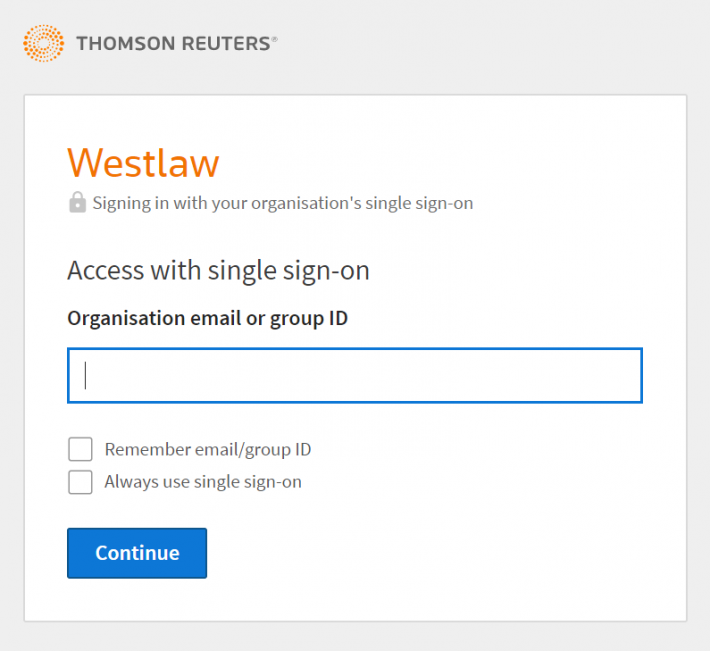This screenshot has height=651, width=710.
Task: Submit the single sign-on form with Continue
Action: point(137,553)
